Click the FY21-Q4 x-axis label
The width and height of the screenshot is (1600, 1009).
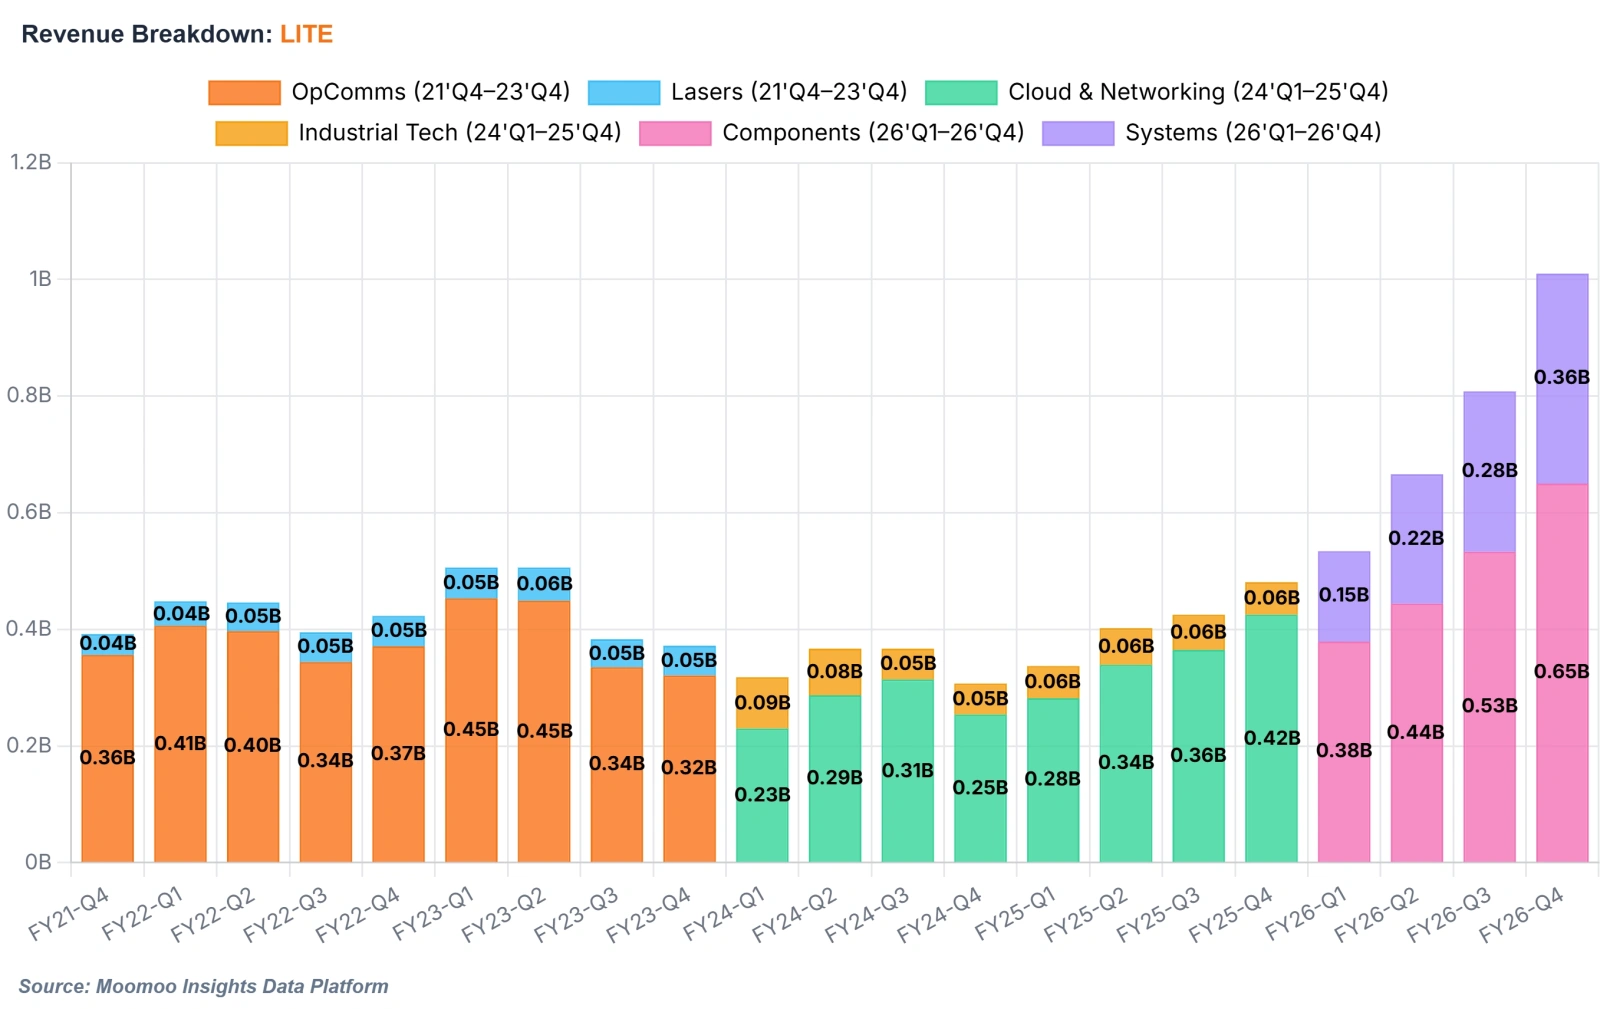[69, 914]
